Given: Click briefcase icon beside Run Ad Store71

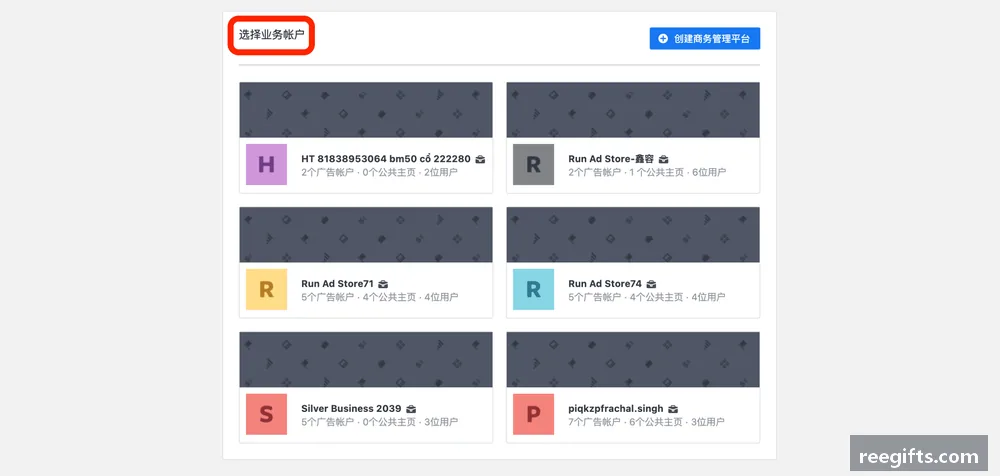Looking at the screenshot, I should [x=383, y=284].
